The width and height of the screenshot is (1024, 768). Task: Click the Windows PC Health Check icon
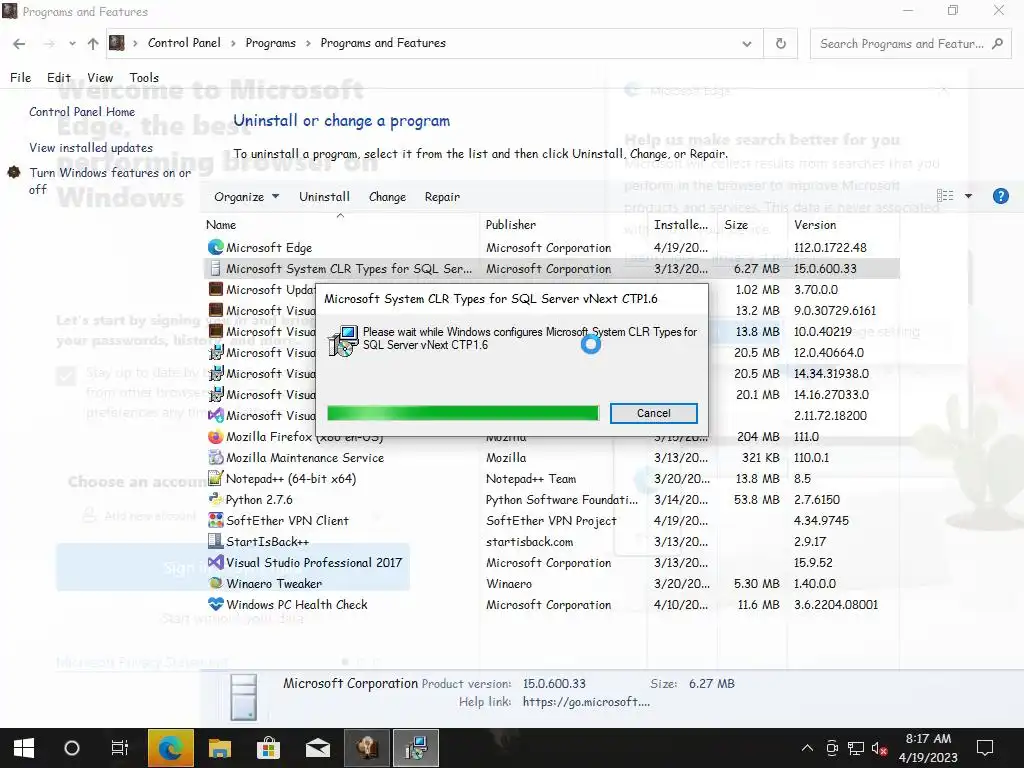tap(216, 604)
